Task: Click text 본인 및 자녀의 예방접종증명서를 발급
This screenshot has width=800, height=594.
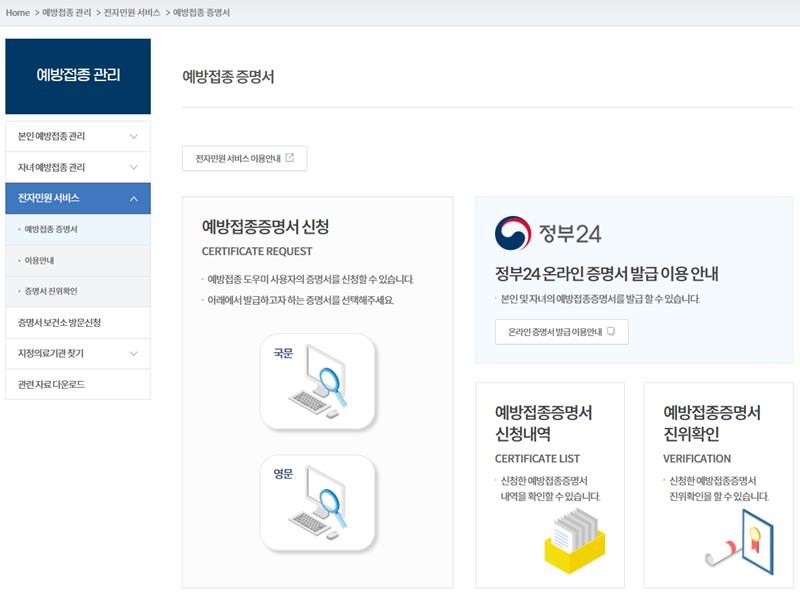Action: click(600, 299)
